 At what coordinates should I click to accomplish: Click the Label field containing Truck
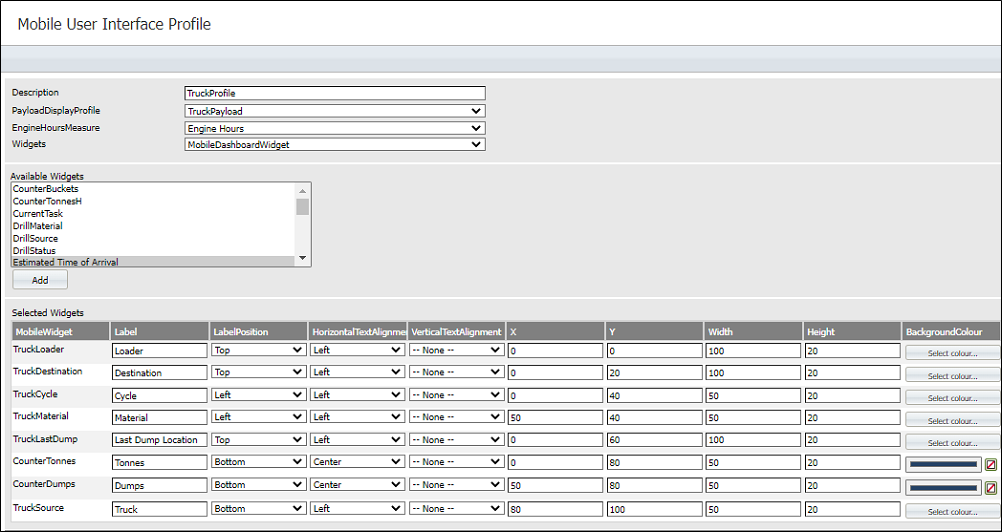(160, 509)
